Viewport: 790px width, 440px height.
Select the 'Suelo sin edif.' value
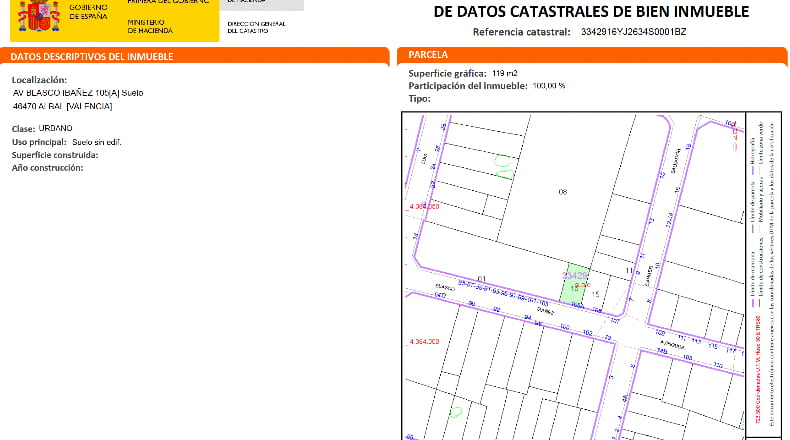[97, 142]
